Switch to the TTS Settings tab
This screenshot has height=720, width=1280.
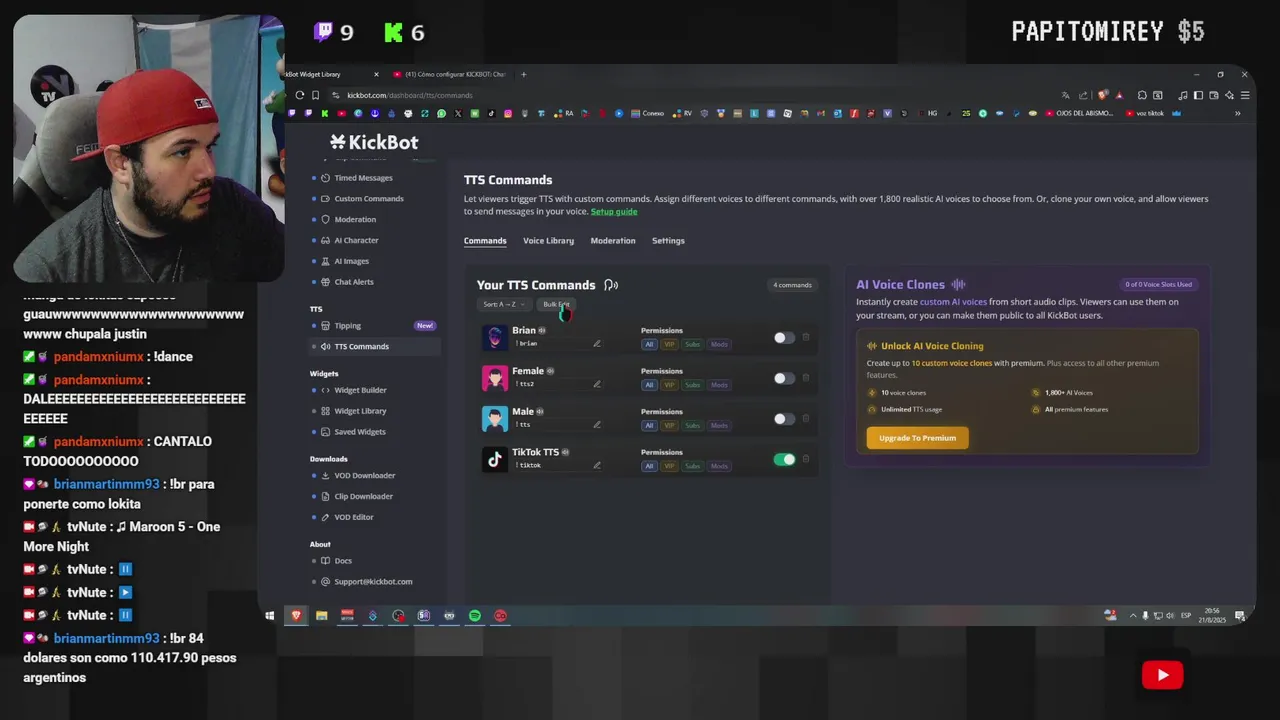(x=668, y=241)
